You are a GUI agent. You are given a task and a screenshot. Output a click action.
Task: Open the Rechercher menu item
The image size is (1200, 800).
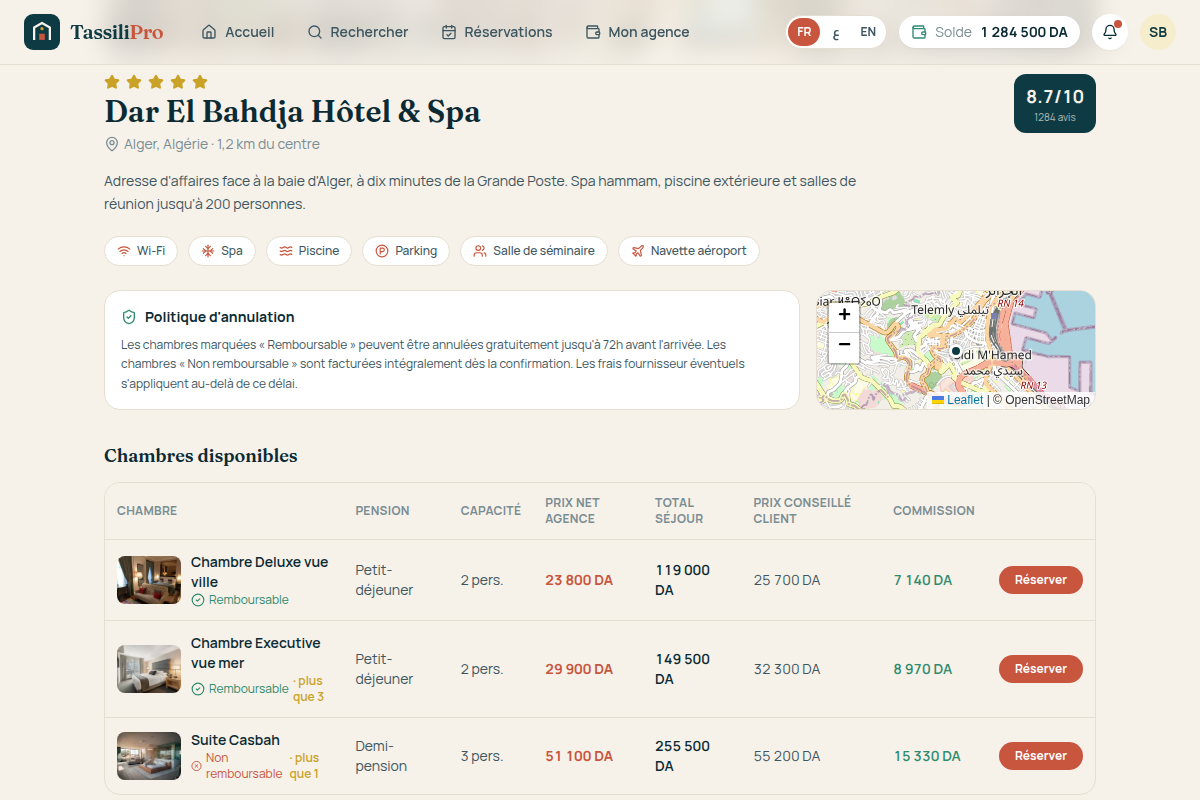(x=357, y=32)
